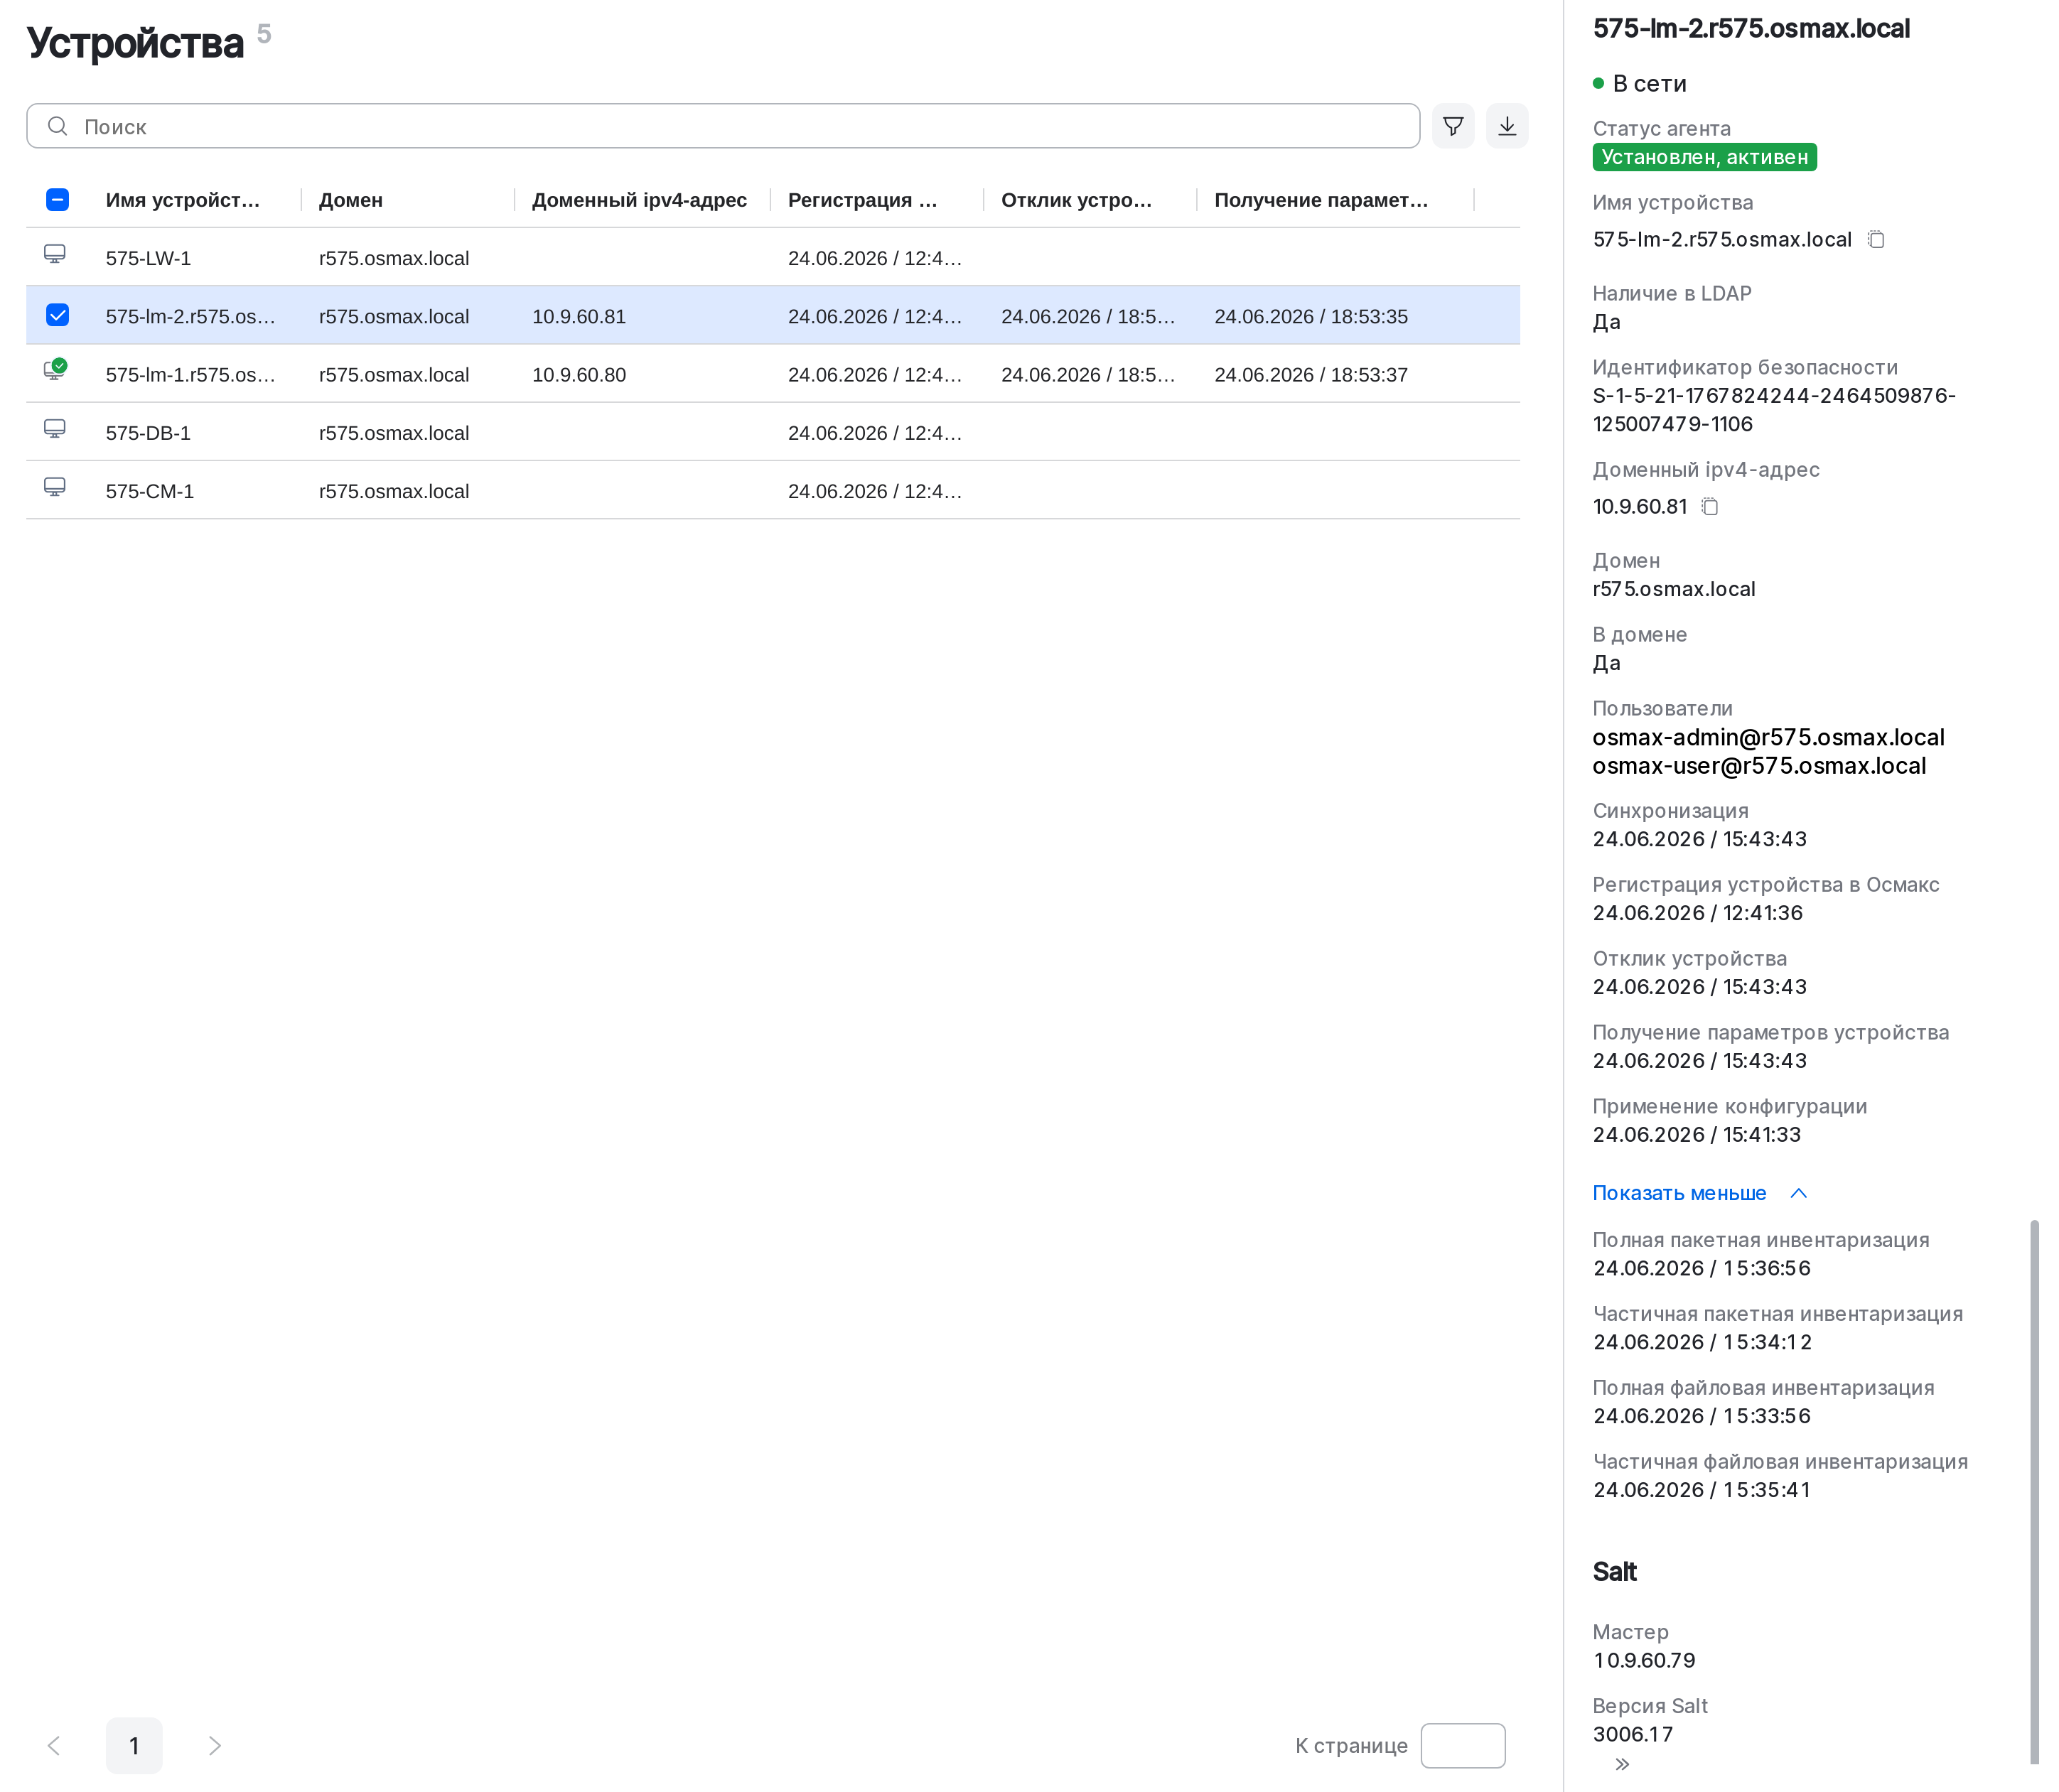
Task: Click the Salt master value 10.9.60.79
Action: (1644, 1660)
